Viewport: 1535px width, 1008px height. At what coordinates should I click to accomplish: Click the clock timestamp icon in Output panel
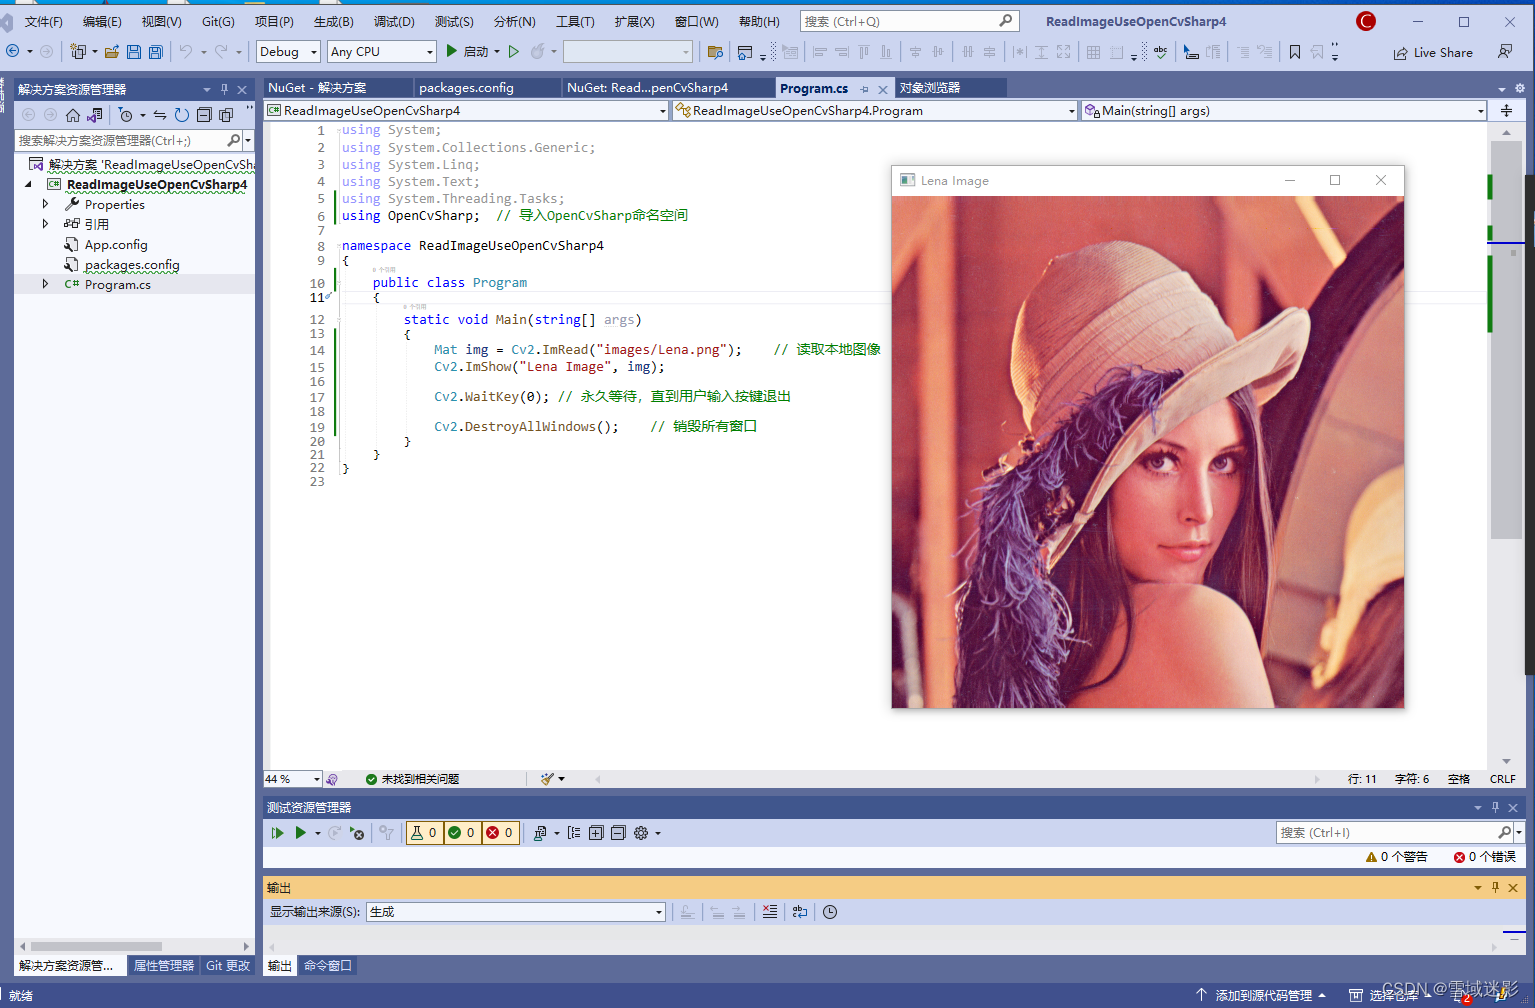(x=830, y=912)
